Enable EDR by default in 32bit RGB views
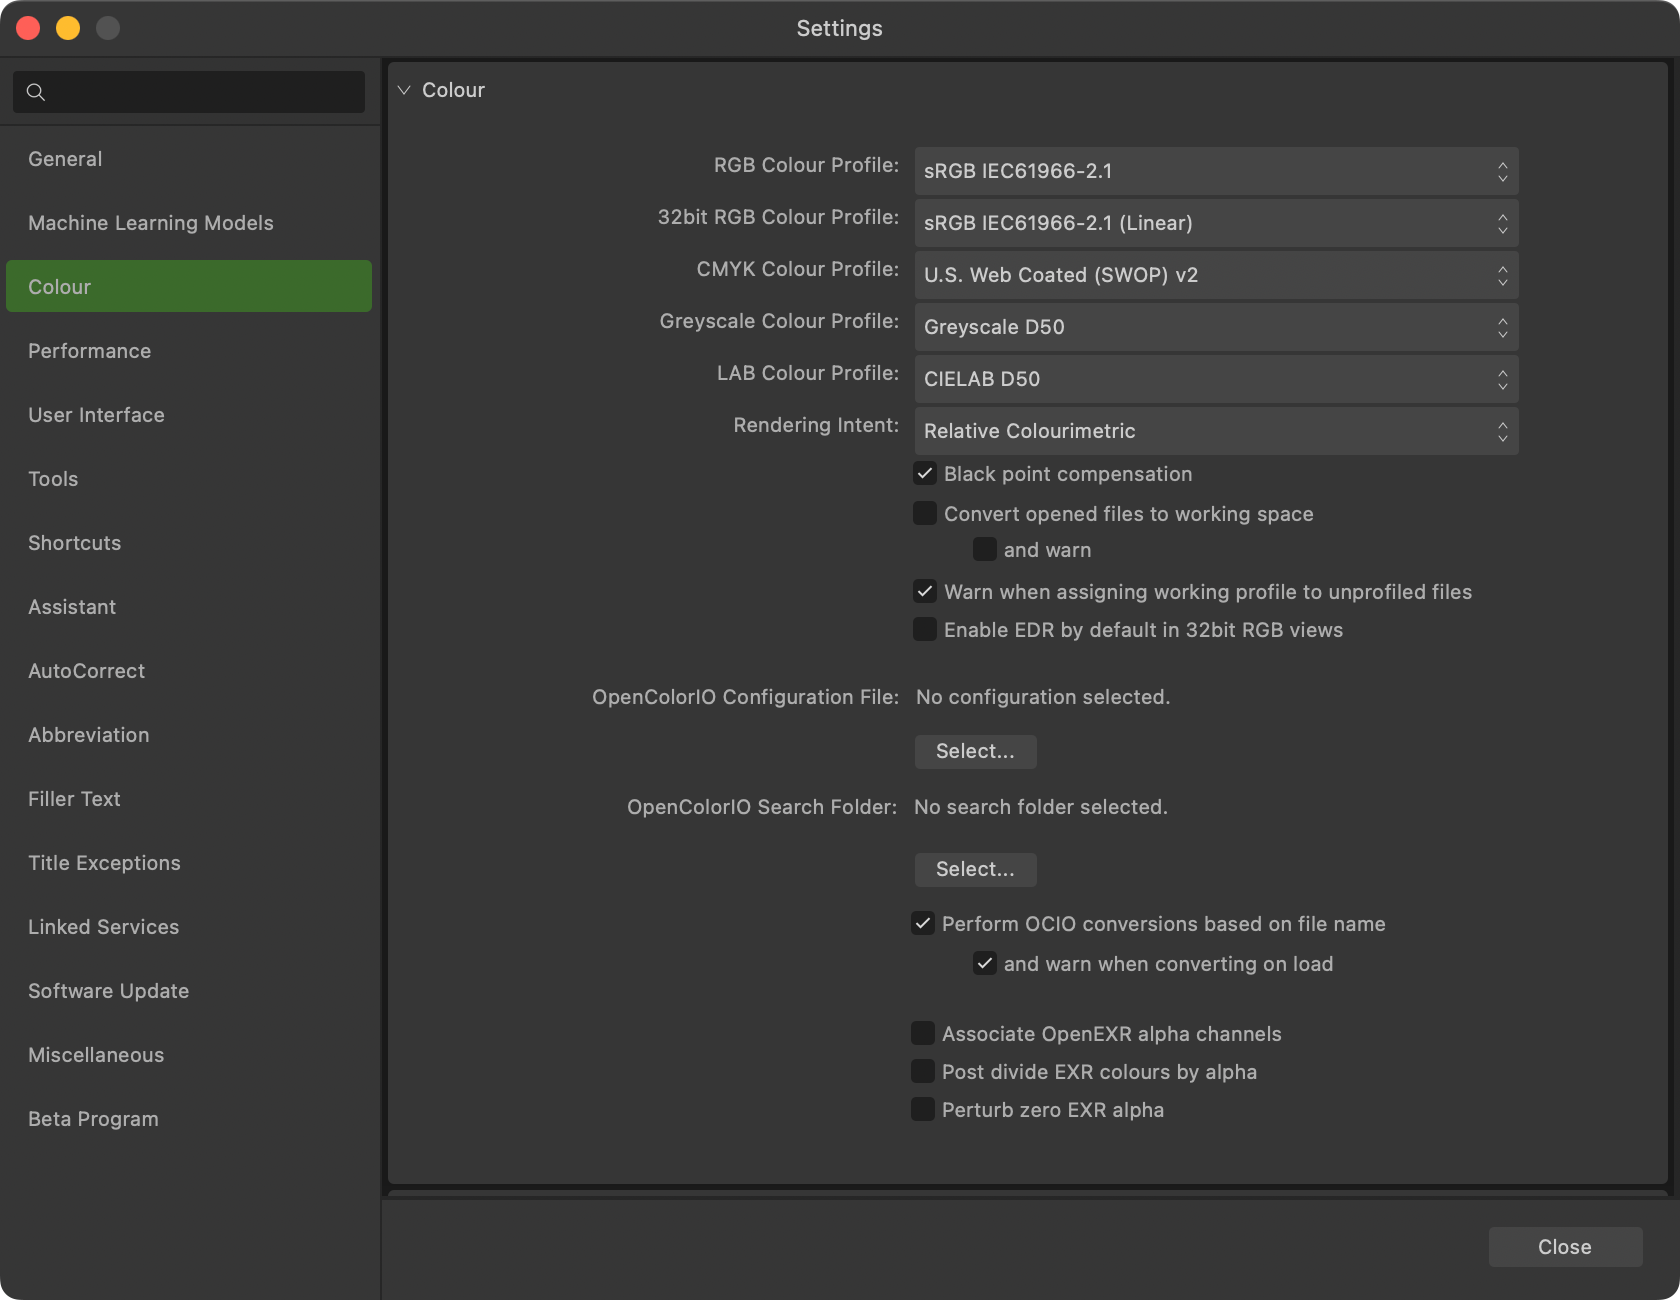The width and height of the screenshot is (1680, 1300). pyautogui.click(x=925, y=630)
